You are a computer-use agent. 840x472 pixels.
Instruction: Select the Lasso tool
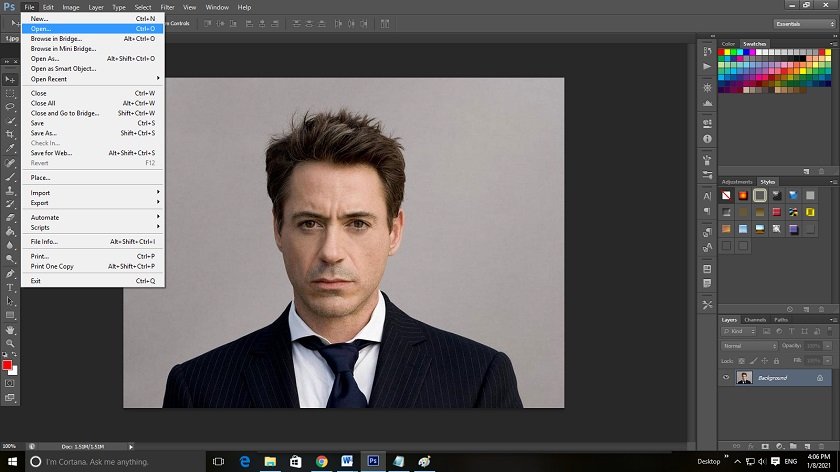pyautogui.click(x=10, y=107)
